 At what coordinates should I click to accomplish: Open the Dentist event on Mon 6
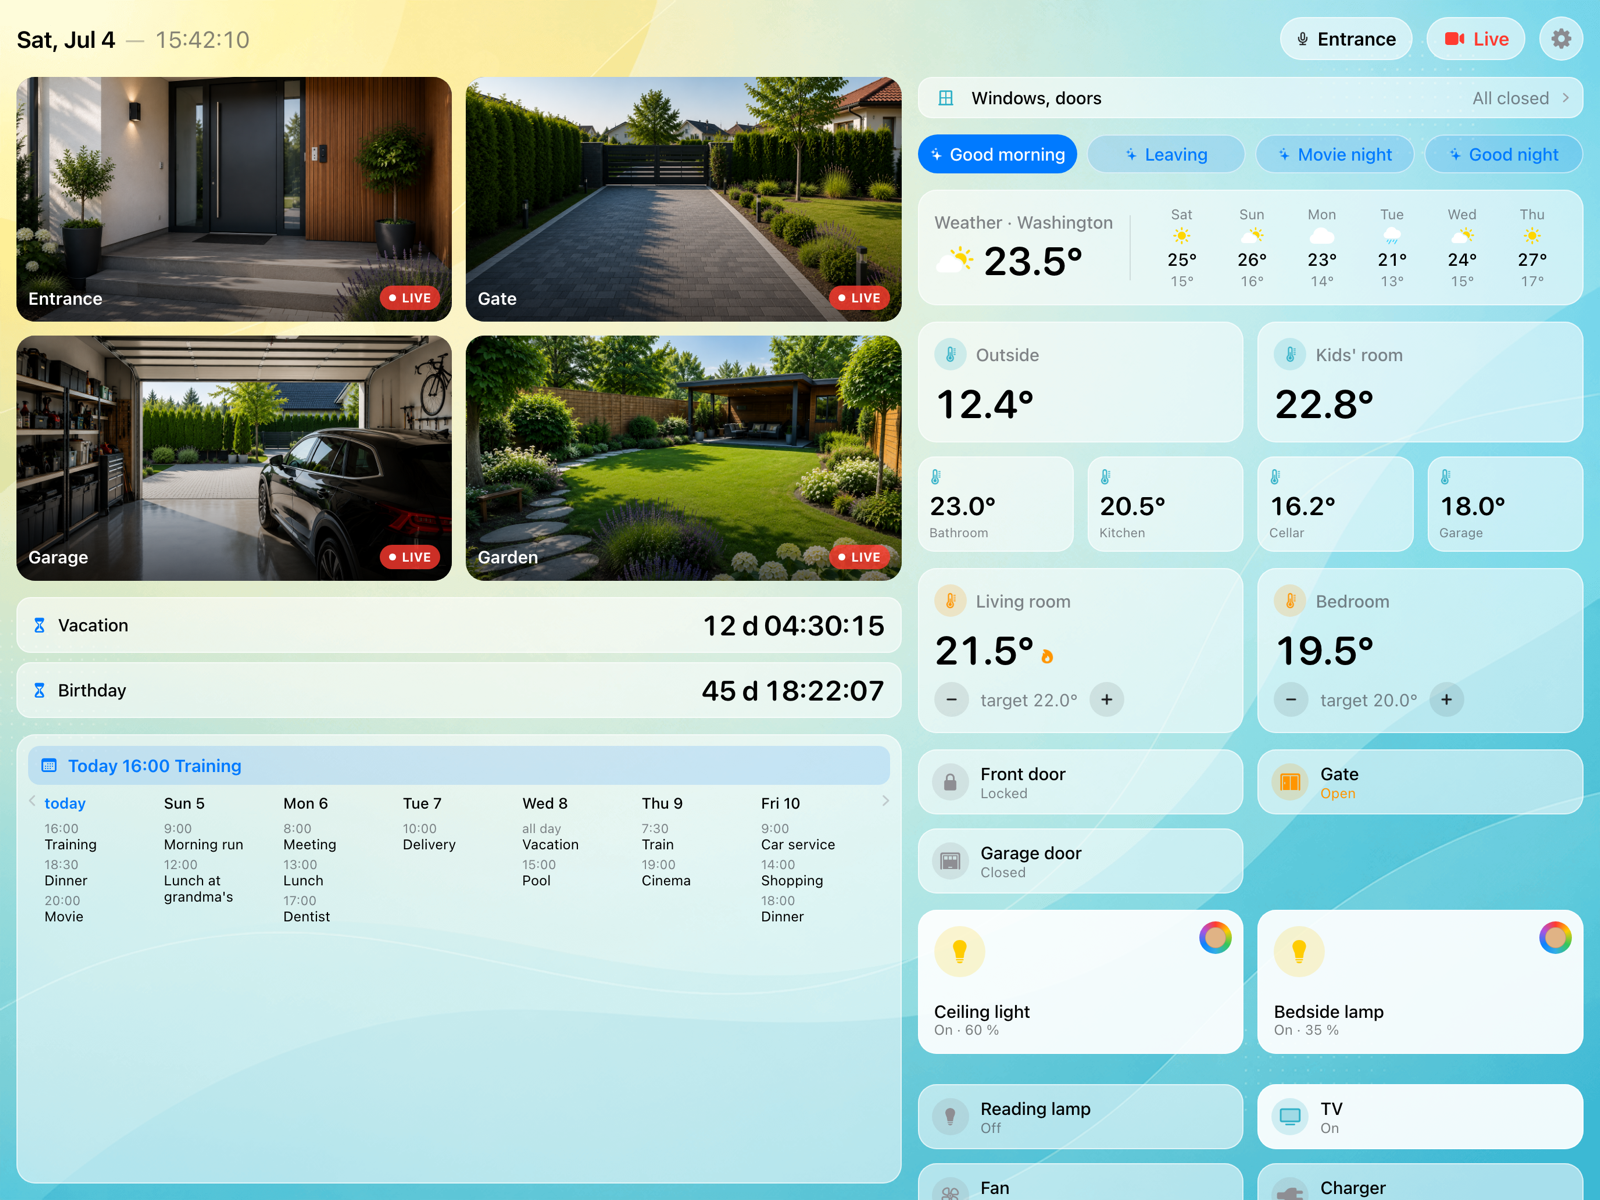coord(306,909)
